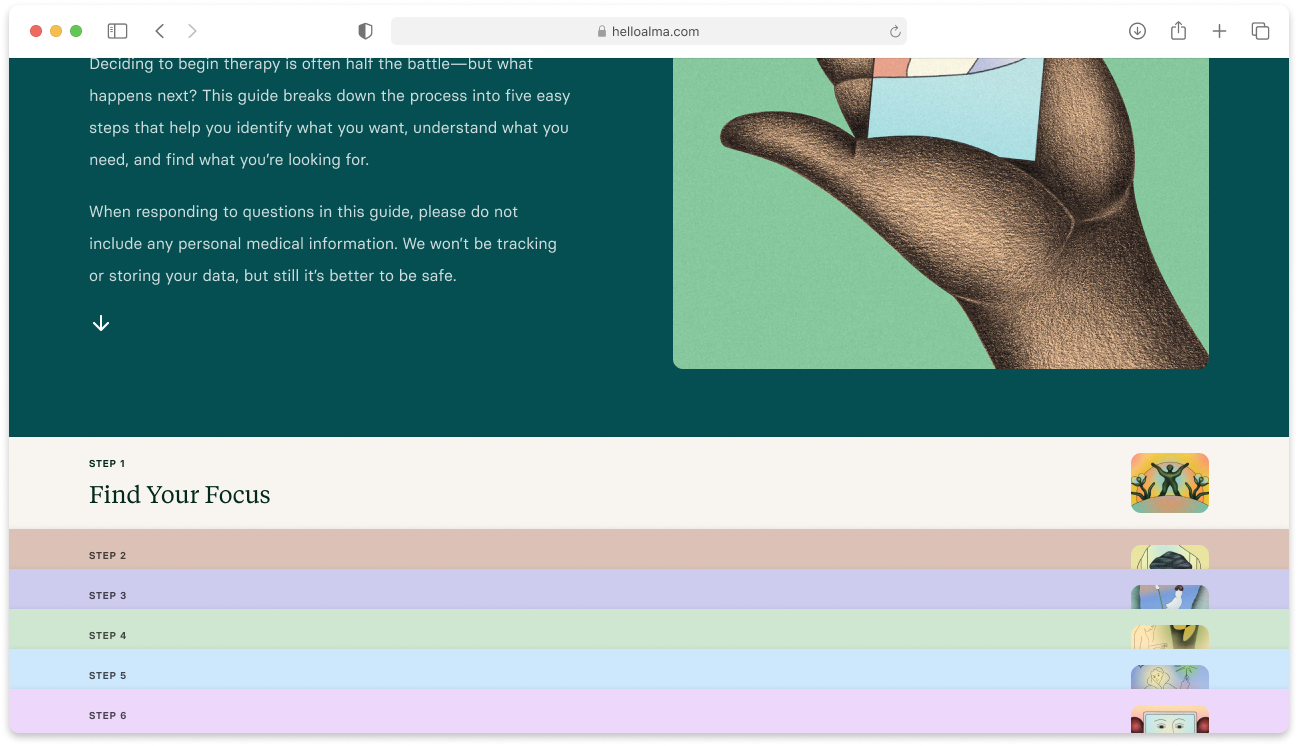This screenshot has height=746, width=1298.
Task: Click the Step 5 thumbnail illustration
Action: (x=1170, y=677)
